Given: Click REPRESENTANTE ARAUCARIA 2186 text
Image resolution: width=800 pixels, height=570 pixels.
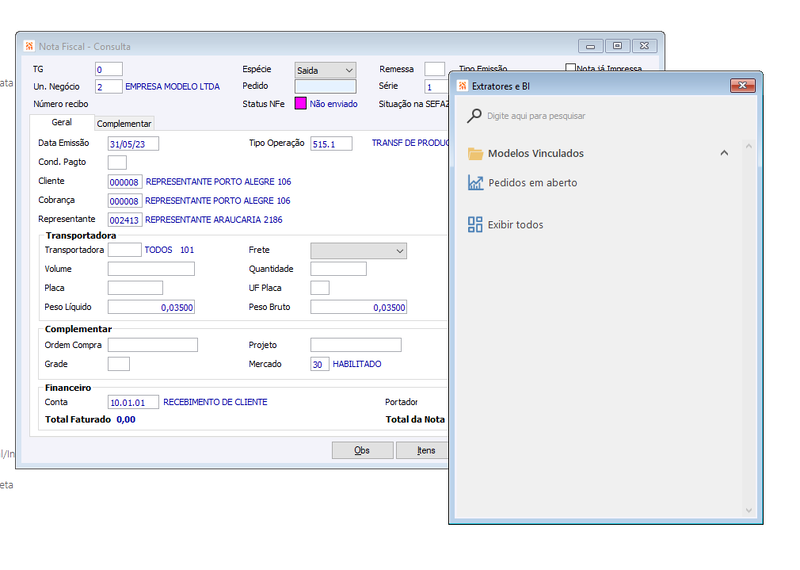Looking at the screenshot, I should (214, 220).
